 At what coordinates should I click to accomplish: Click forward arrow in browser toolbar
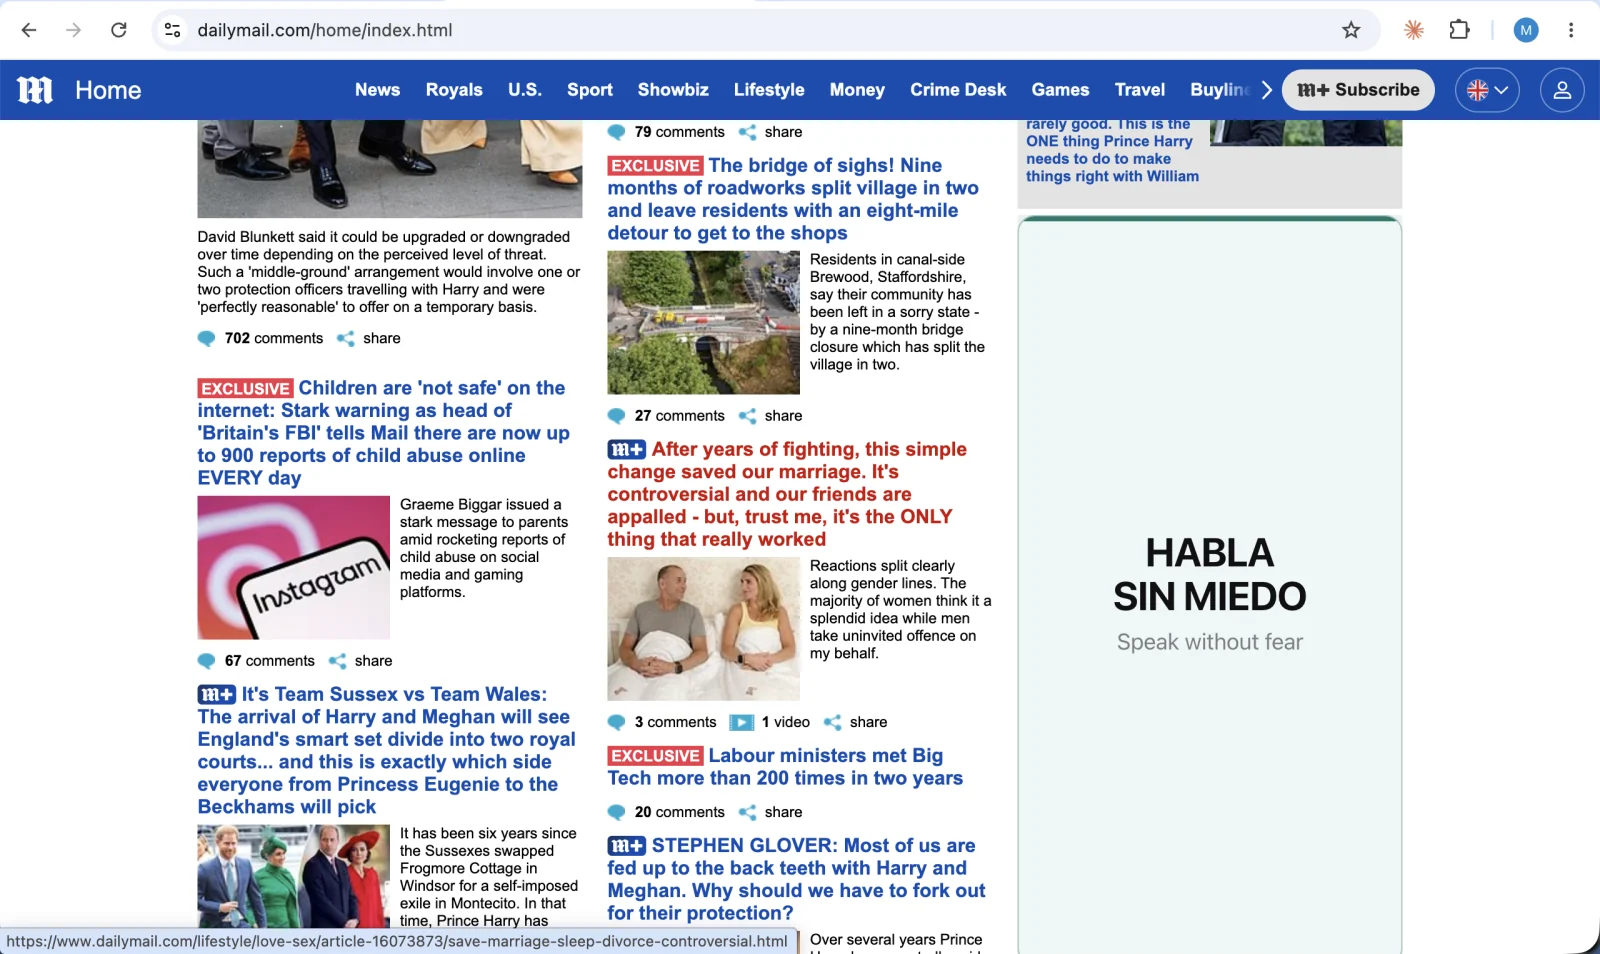click(73, 30)
